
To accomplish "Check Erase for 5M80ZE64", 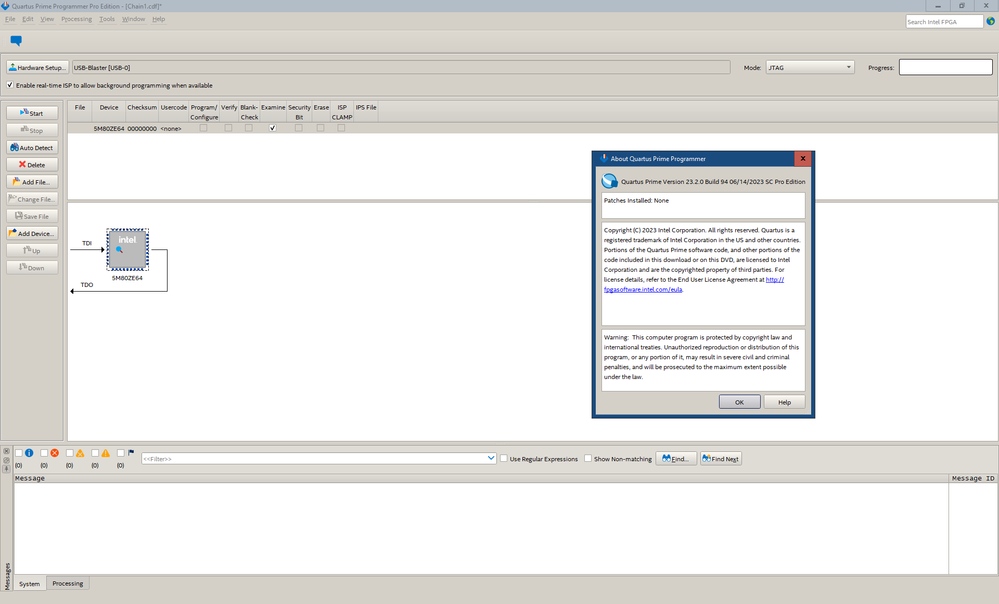I will pyautogui.click(x=320, y=128).
